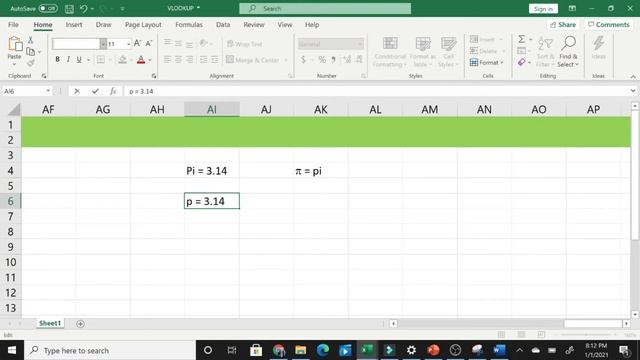The image size is (640, 360).
Task: Confirm entry with the checkmark
Action: point(95,91)
